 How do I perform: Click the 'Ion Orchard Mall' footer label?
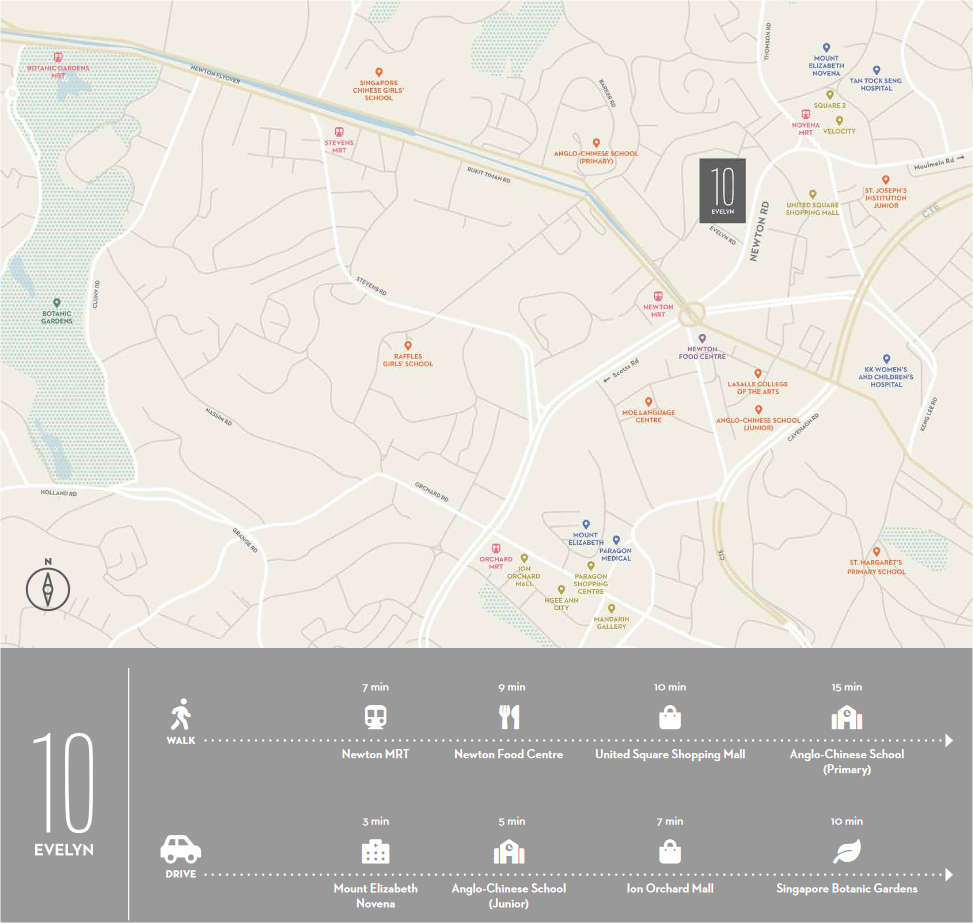(x=670, y=889)
